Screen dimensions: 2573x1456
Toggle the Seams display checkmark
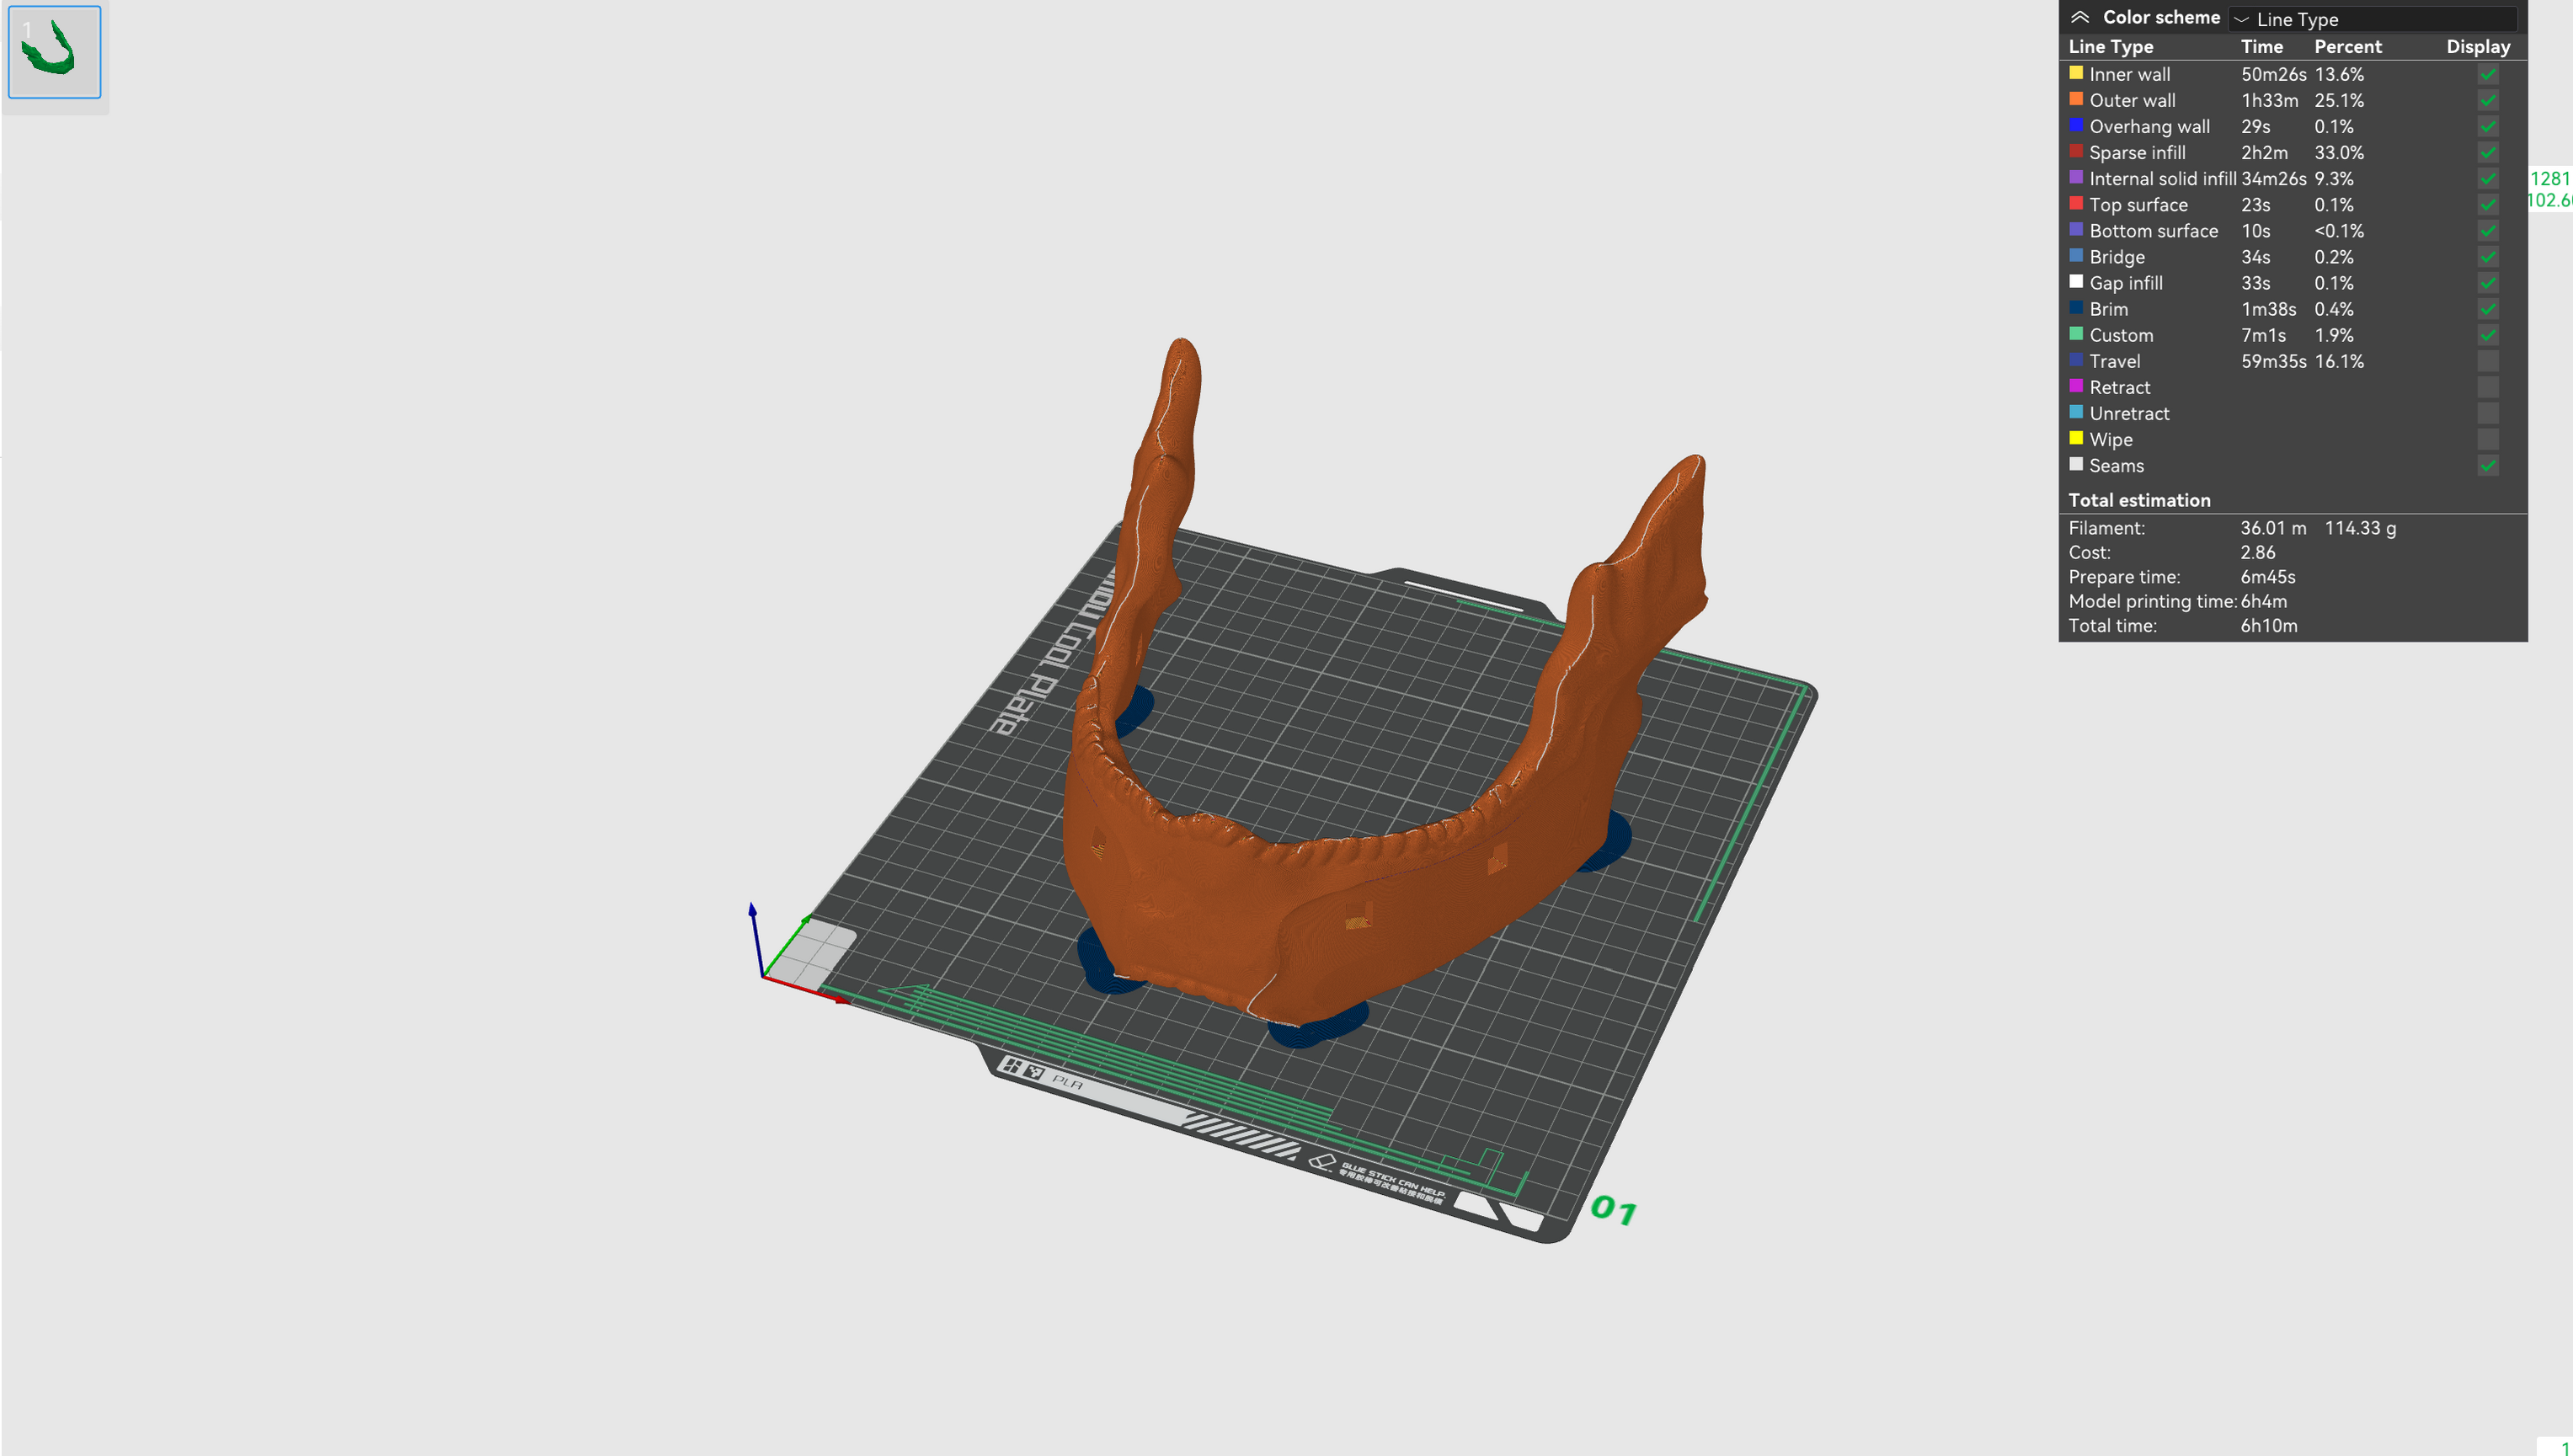point(2487,466)
